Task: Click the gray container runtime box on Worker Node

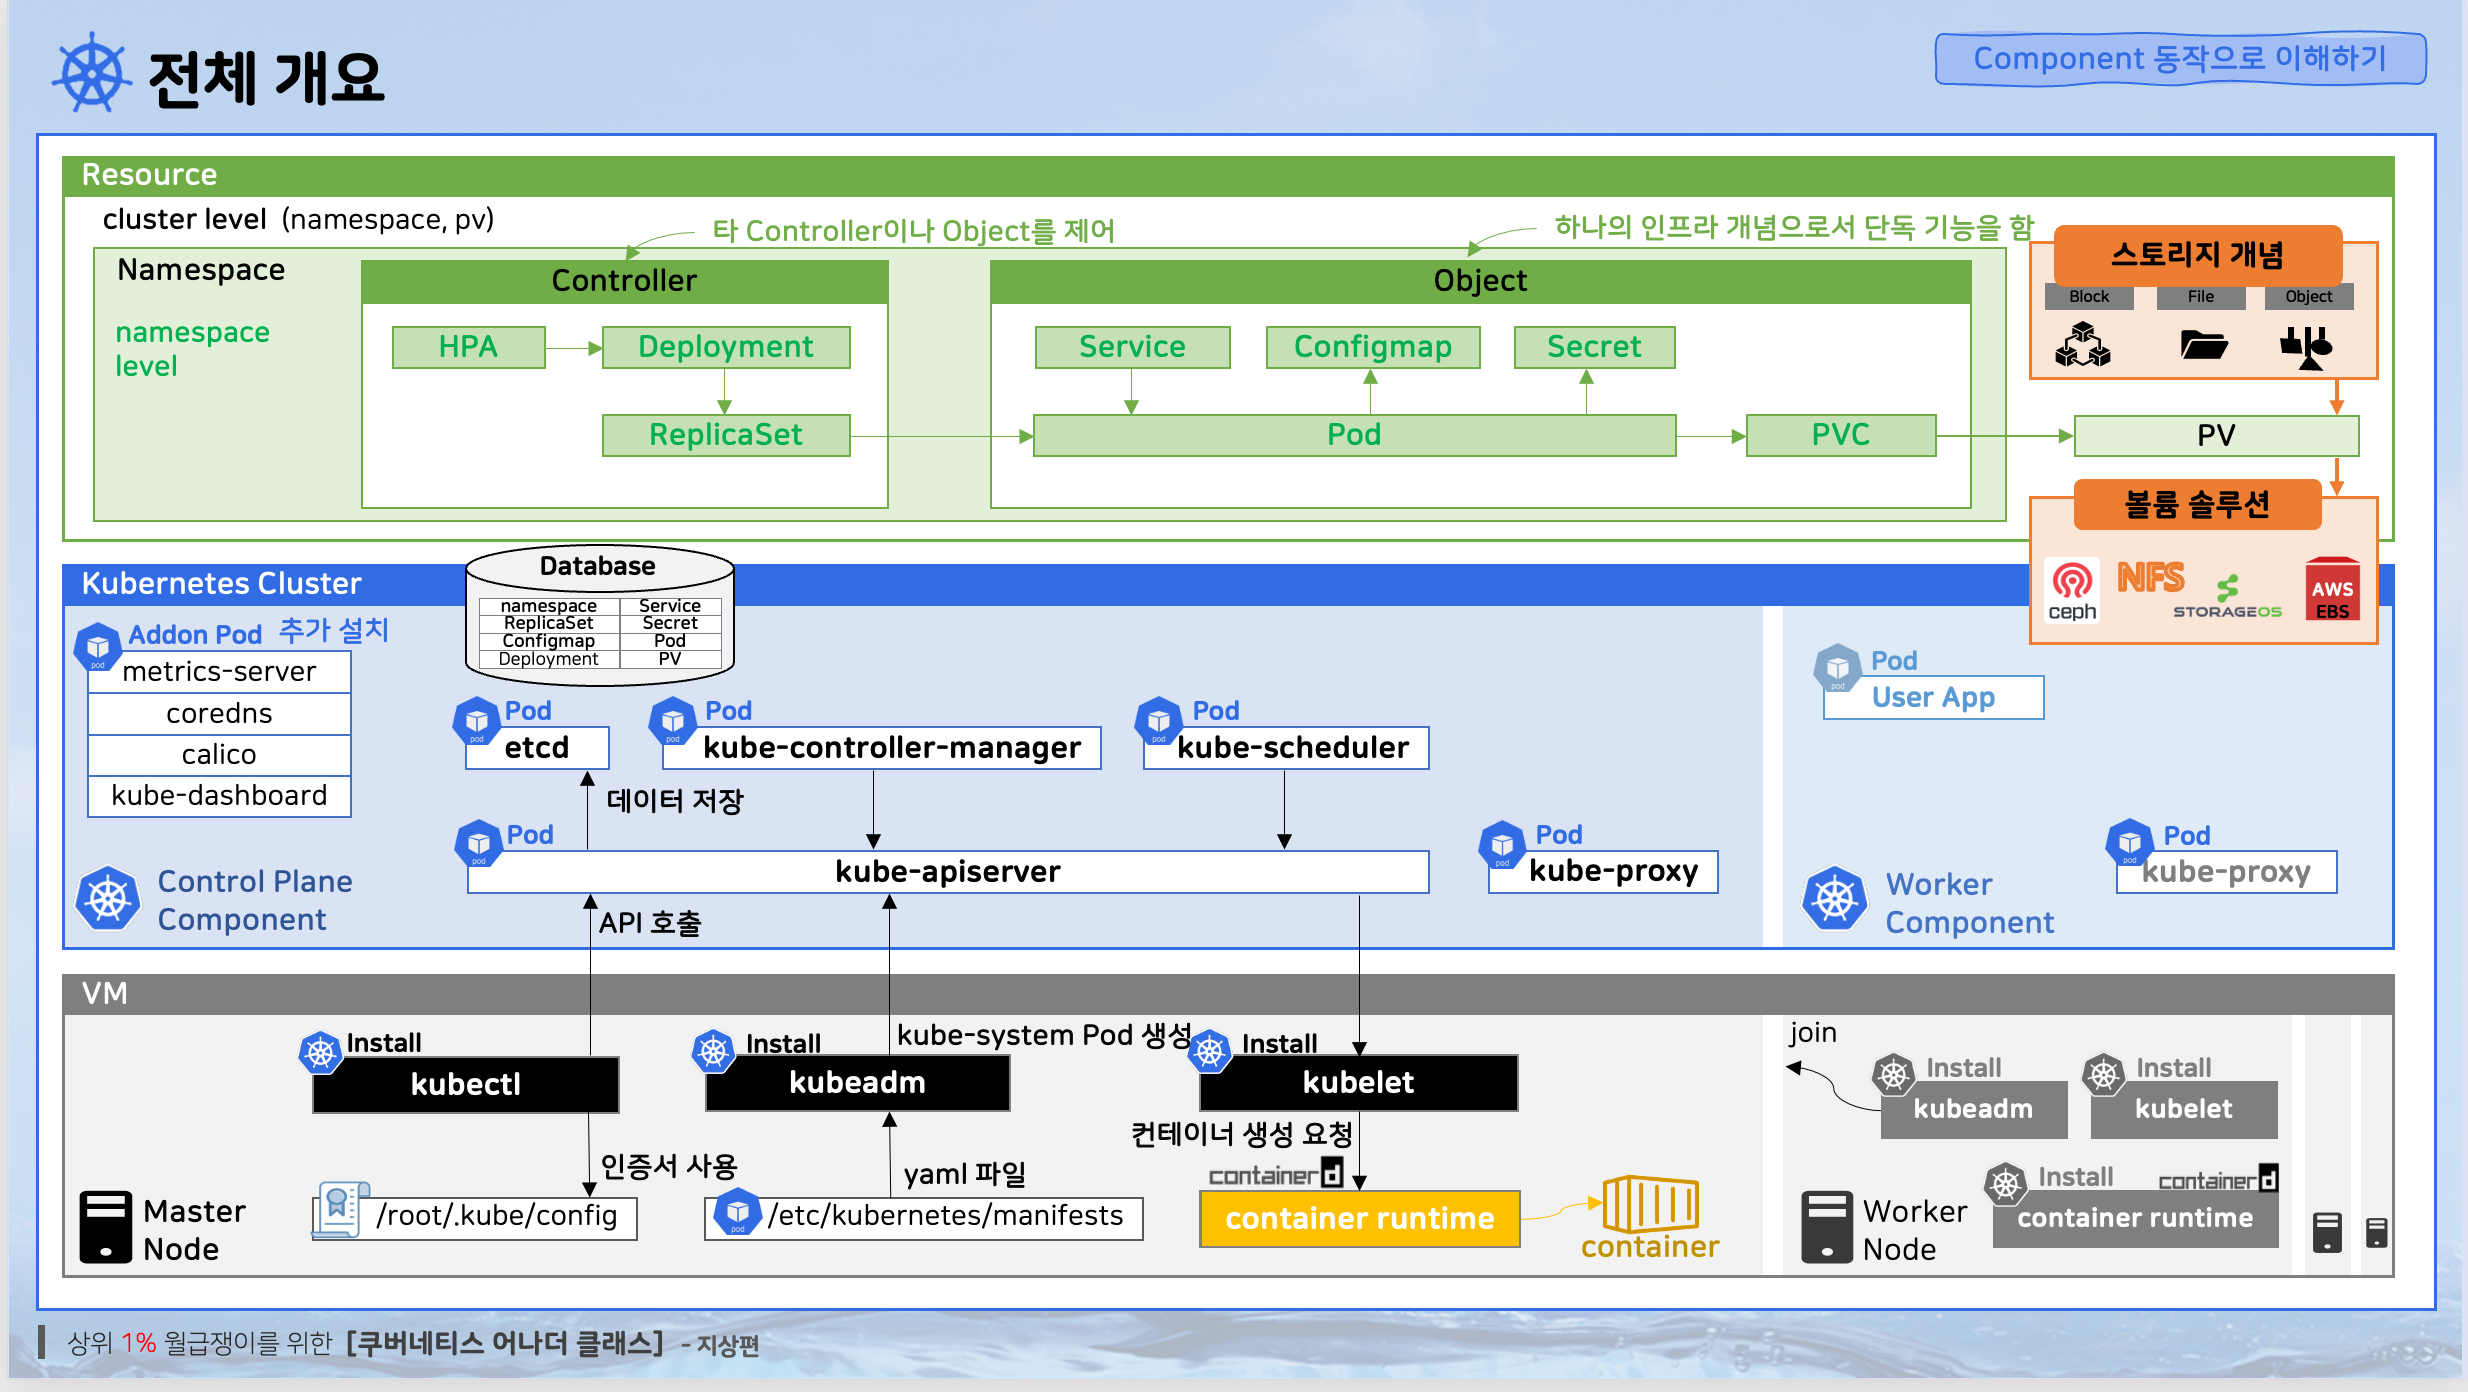Action: pyautogui.click(x=2136, y=1219)
